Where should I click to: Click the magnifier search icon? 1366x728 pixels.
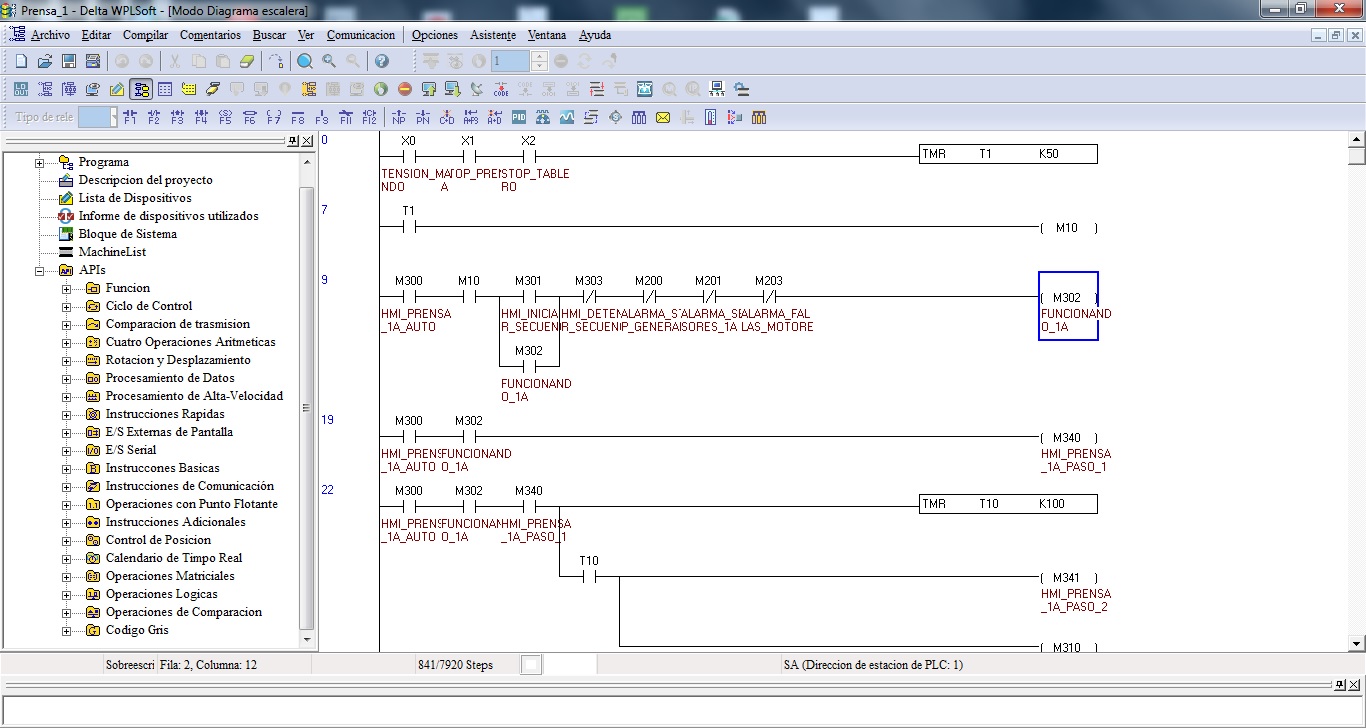[305, 61]
